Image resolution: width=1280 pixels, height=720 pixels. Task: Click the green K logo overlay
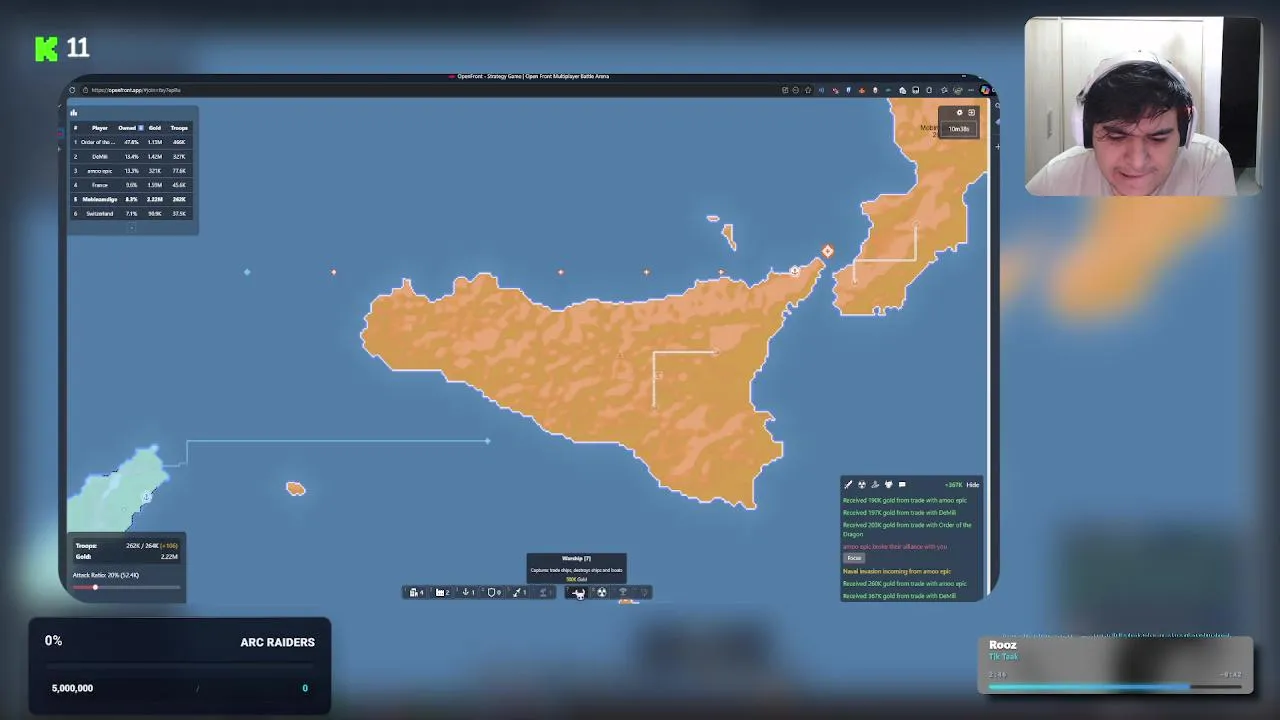coord(46,49)
